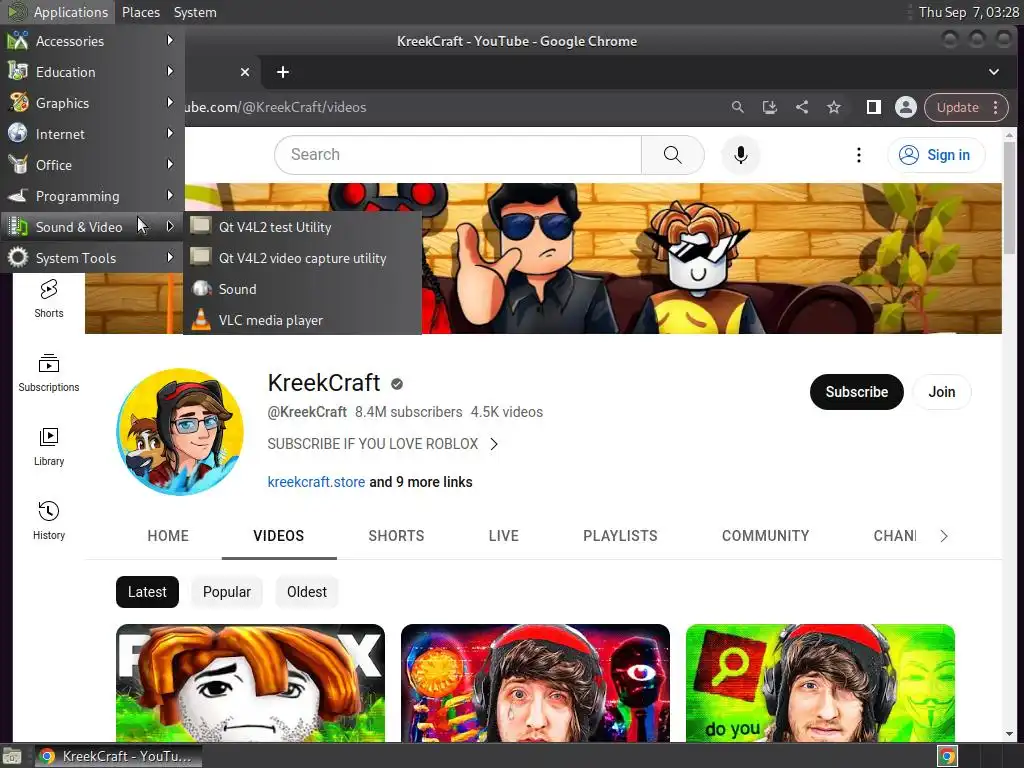1024x768 pixels.
Task: Click KreekCraft Chrome taskbar entry
Action: click(x=118, y=756)
